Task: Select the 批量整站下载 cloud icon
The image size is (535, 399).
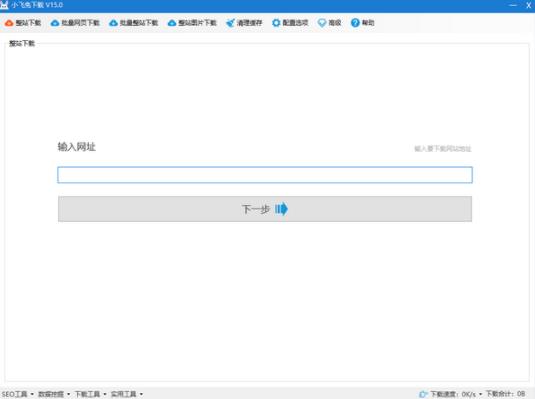Action: (x=113, y=23)
